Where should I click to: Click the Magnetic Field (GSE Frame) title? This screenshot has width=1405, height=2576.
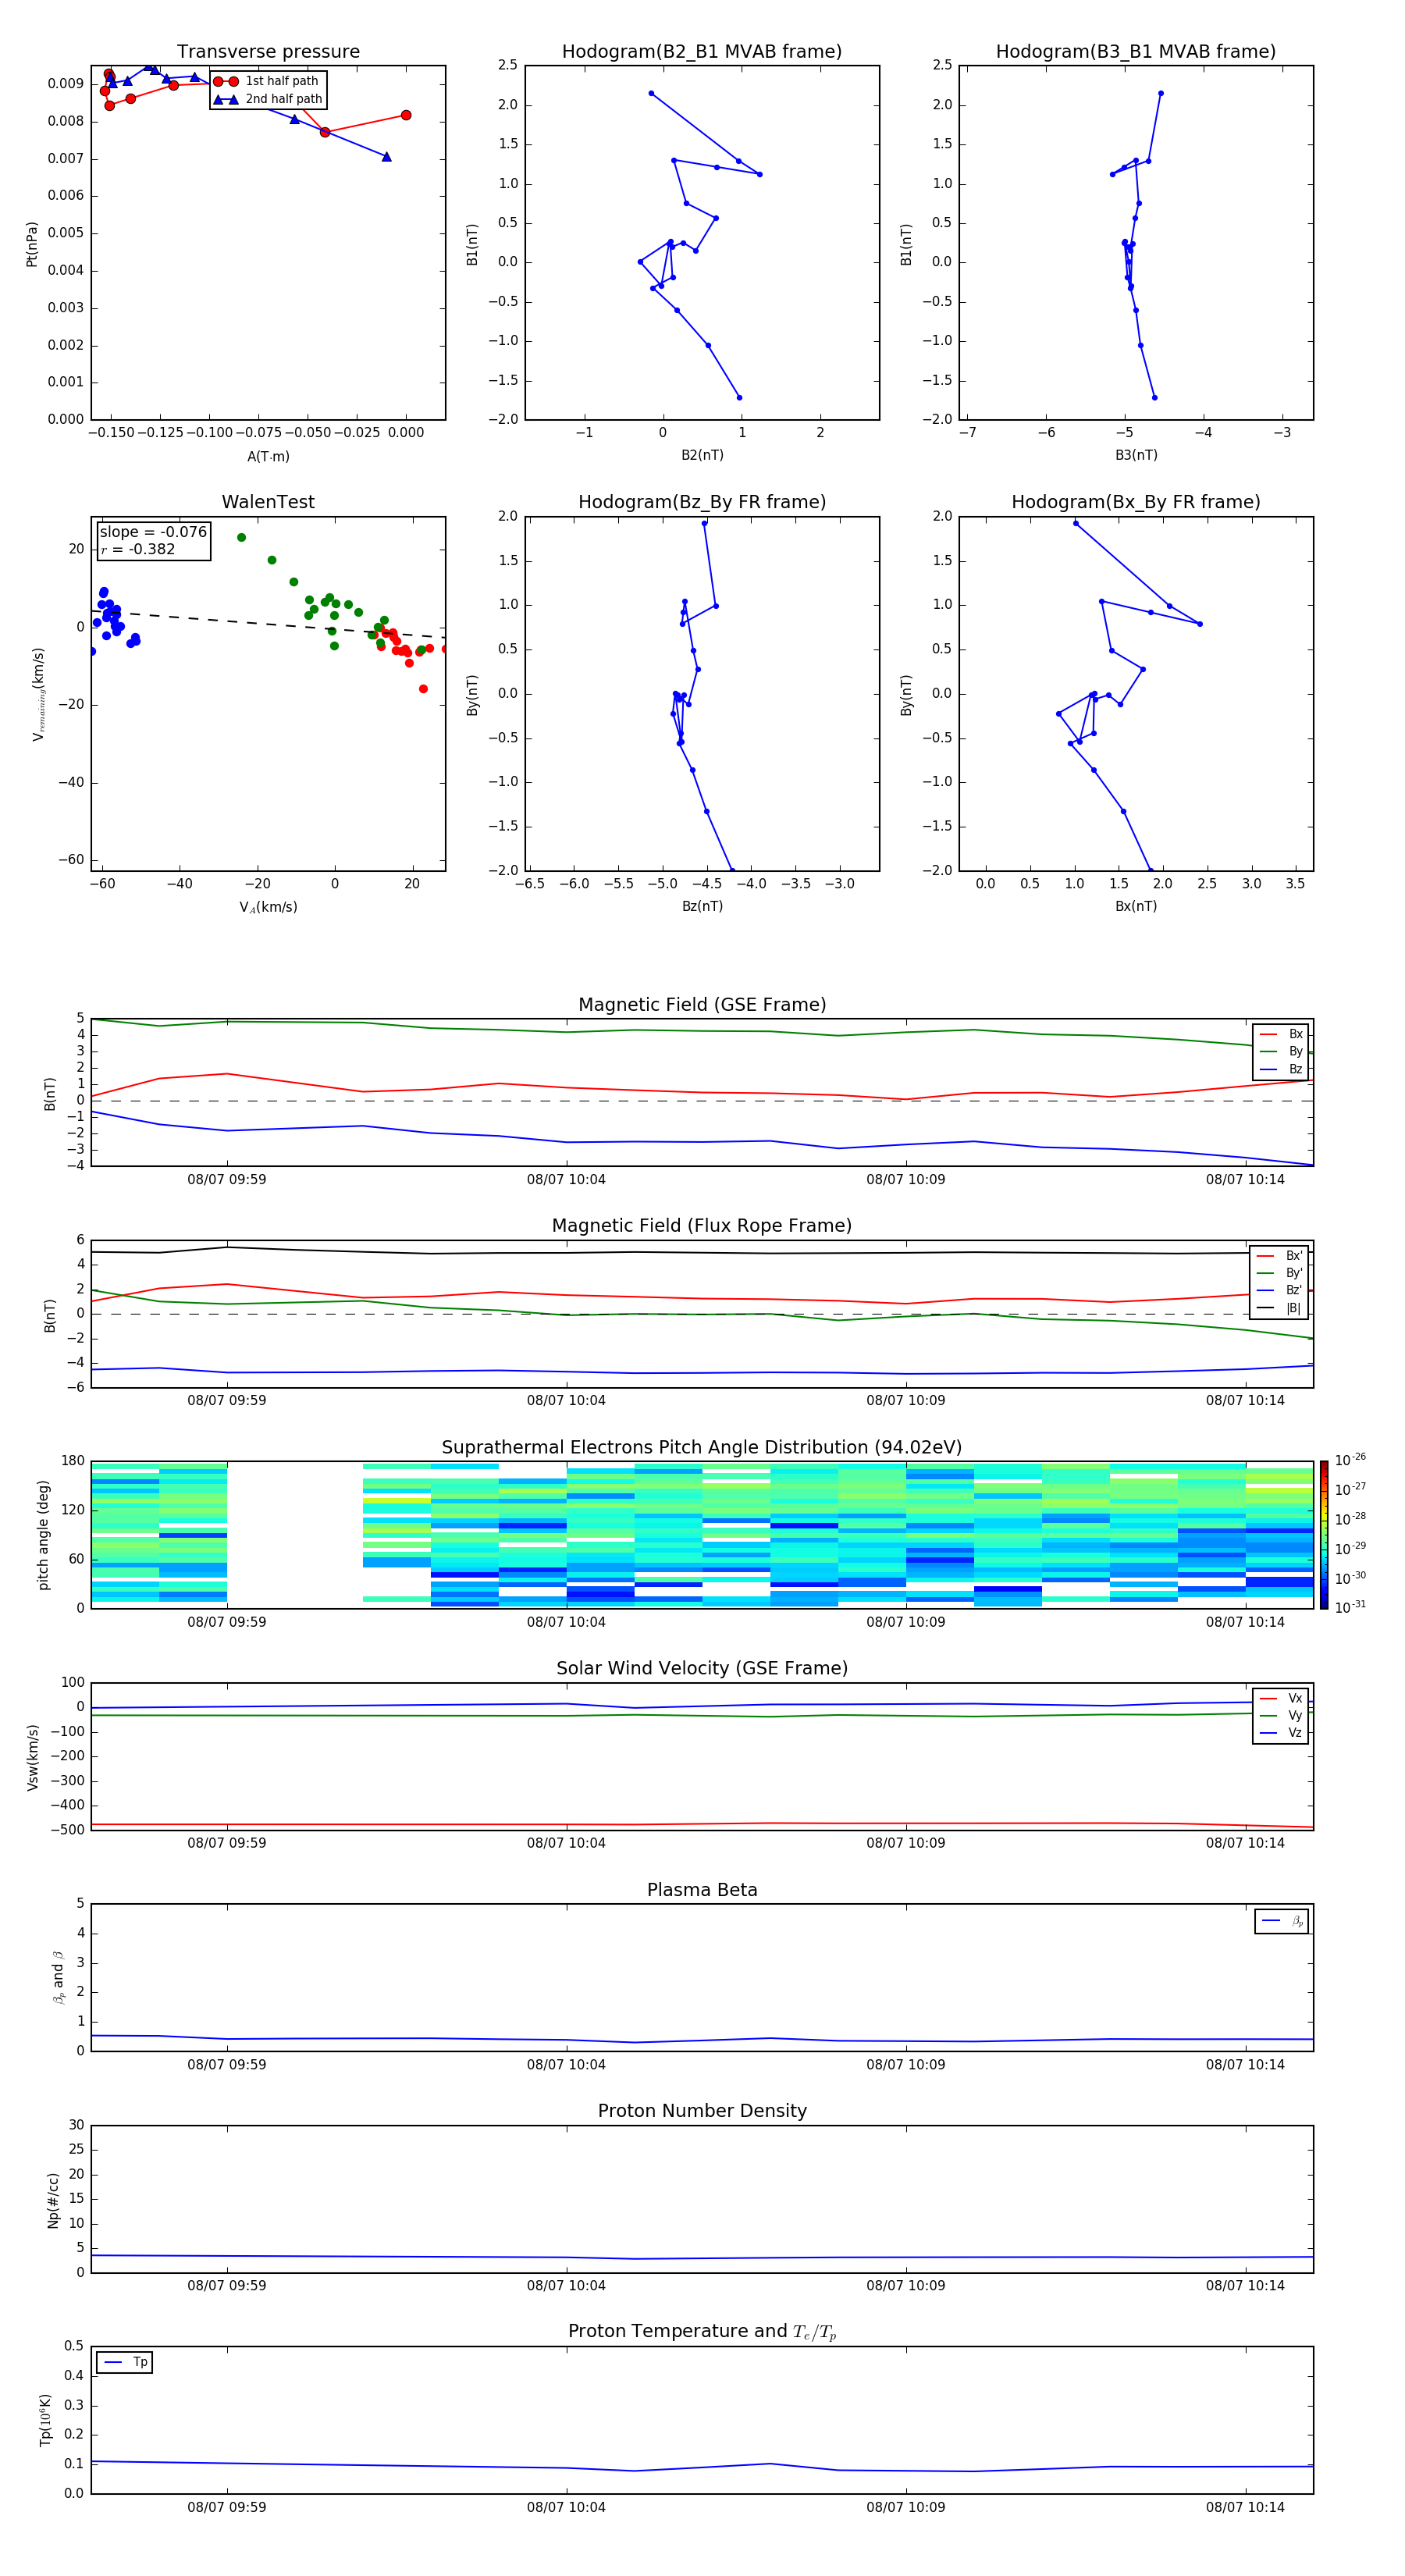(702, 1005)
